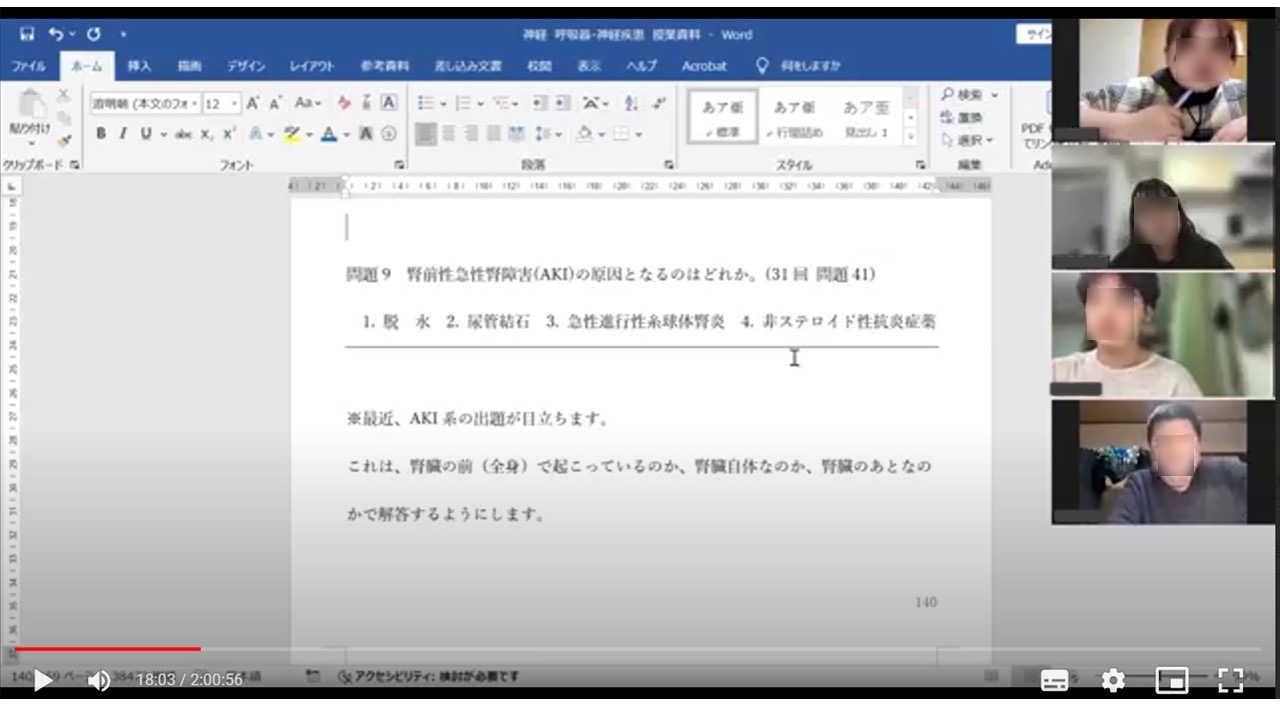Image resolution: width=1280 pixels, height=720 pixels.
Task: Enter fullscreen video mode
Action: [x=1231, y=681]
